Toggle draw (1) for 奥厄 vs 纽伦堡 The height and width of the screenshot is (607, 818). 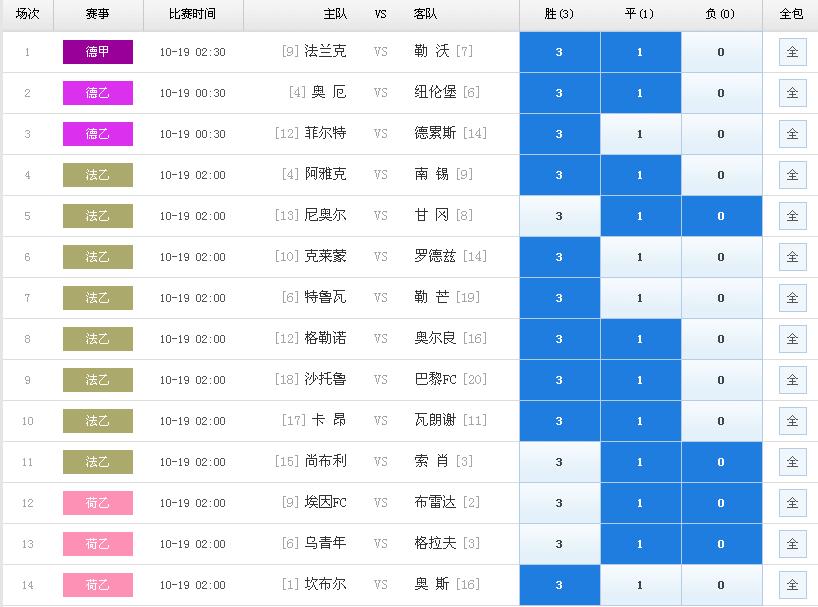click(641, 93)
